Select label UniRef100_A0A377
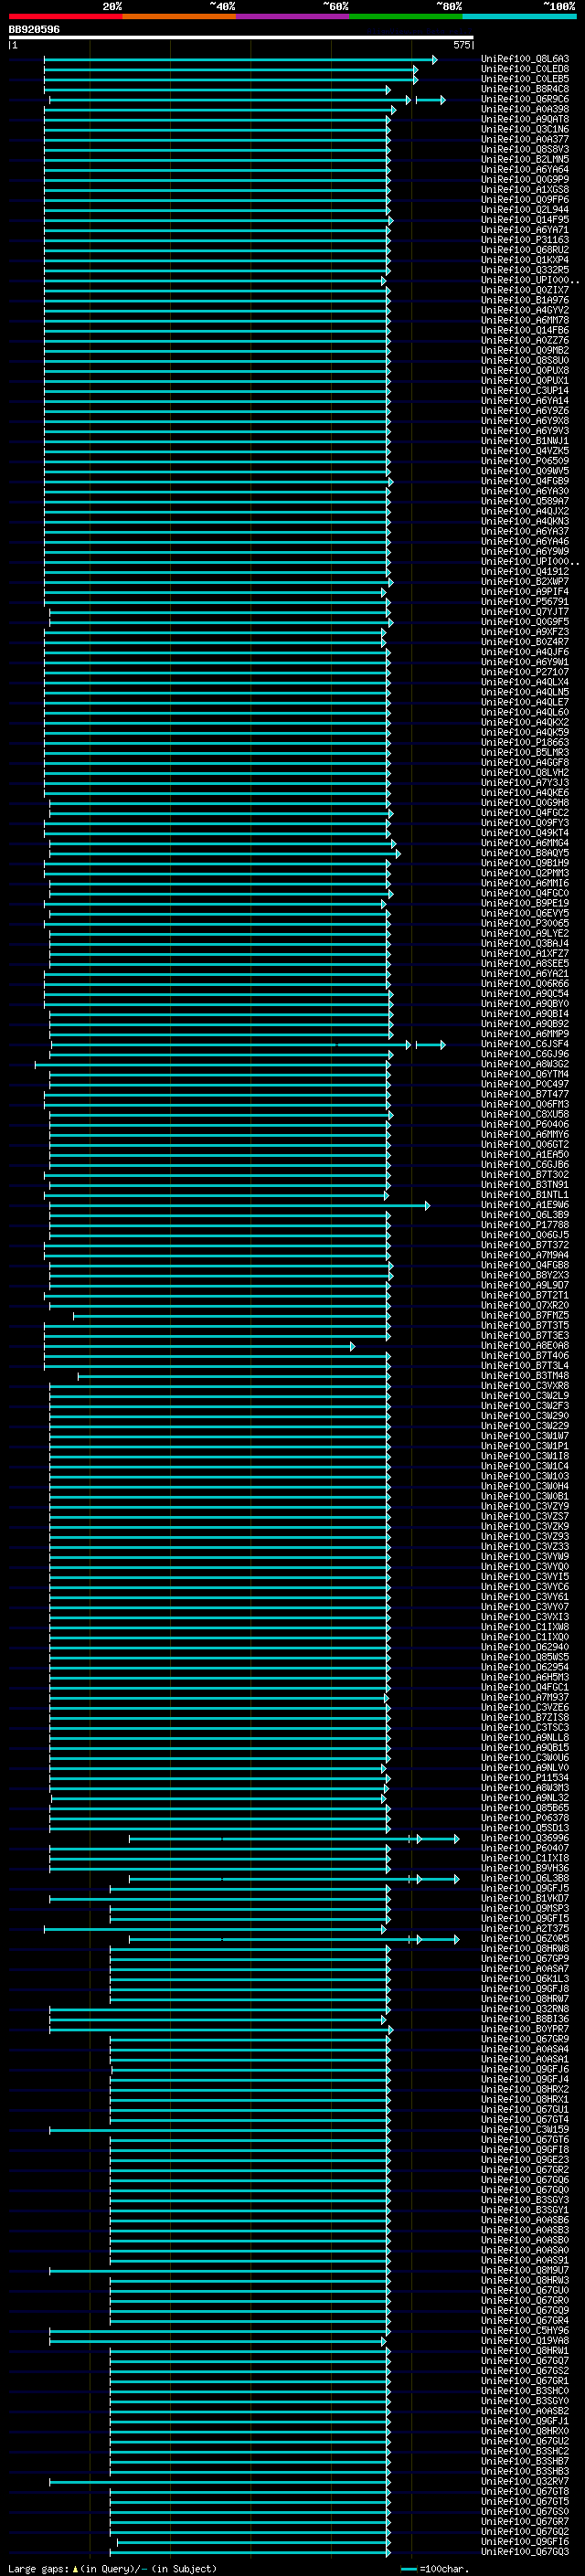This screenshot has height=2576, width=585. click(525, 139)
